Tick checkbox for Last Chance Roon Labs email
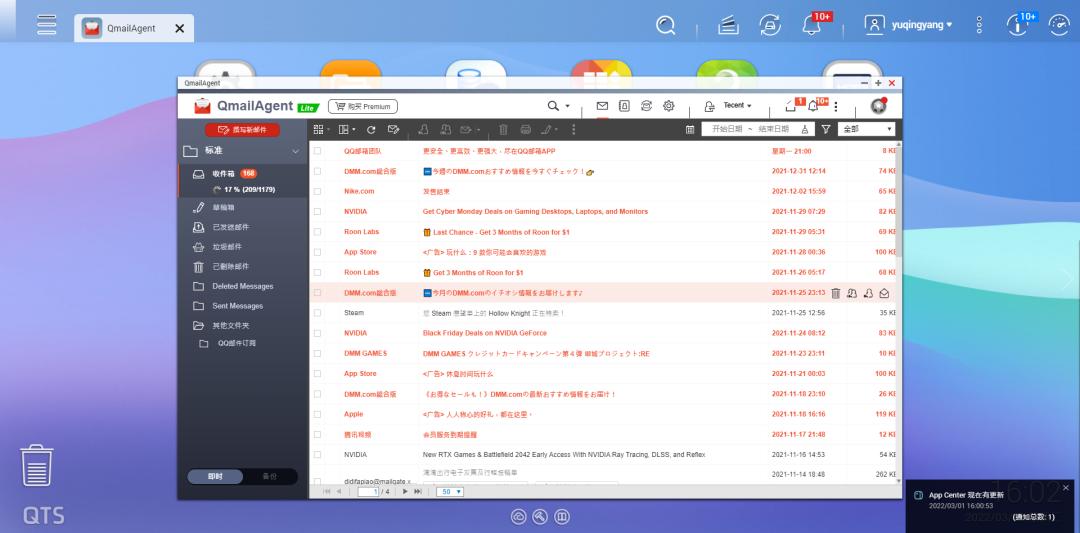Image resolution: width=1080 pixels, height=533 pixels. click(x=318, y=232)
